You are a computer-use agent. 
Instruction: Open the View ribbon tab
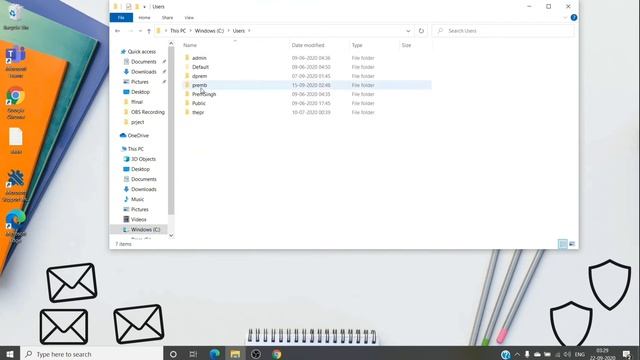pyautogui.click(x=189, y=18)
